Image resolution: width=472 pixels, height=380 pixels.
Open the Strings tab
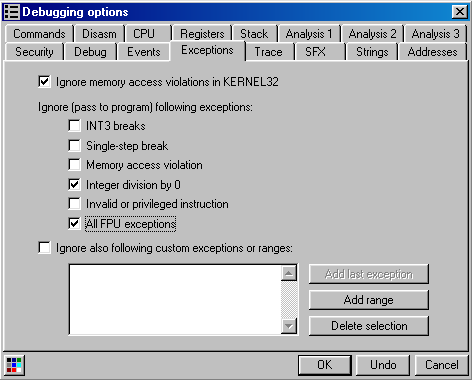pyautogui.click(x=372, y=52)
